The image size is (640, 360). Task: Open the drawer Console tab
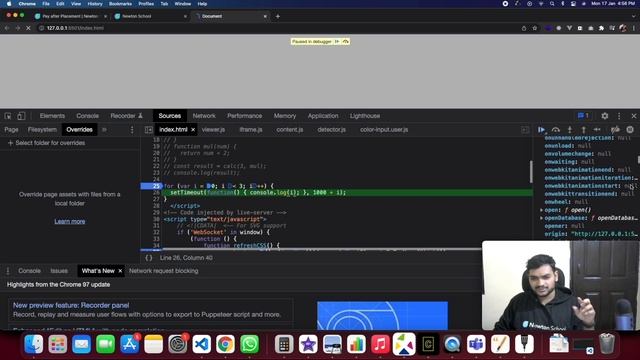pos(29,271)
